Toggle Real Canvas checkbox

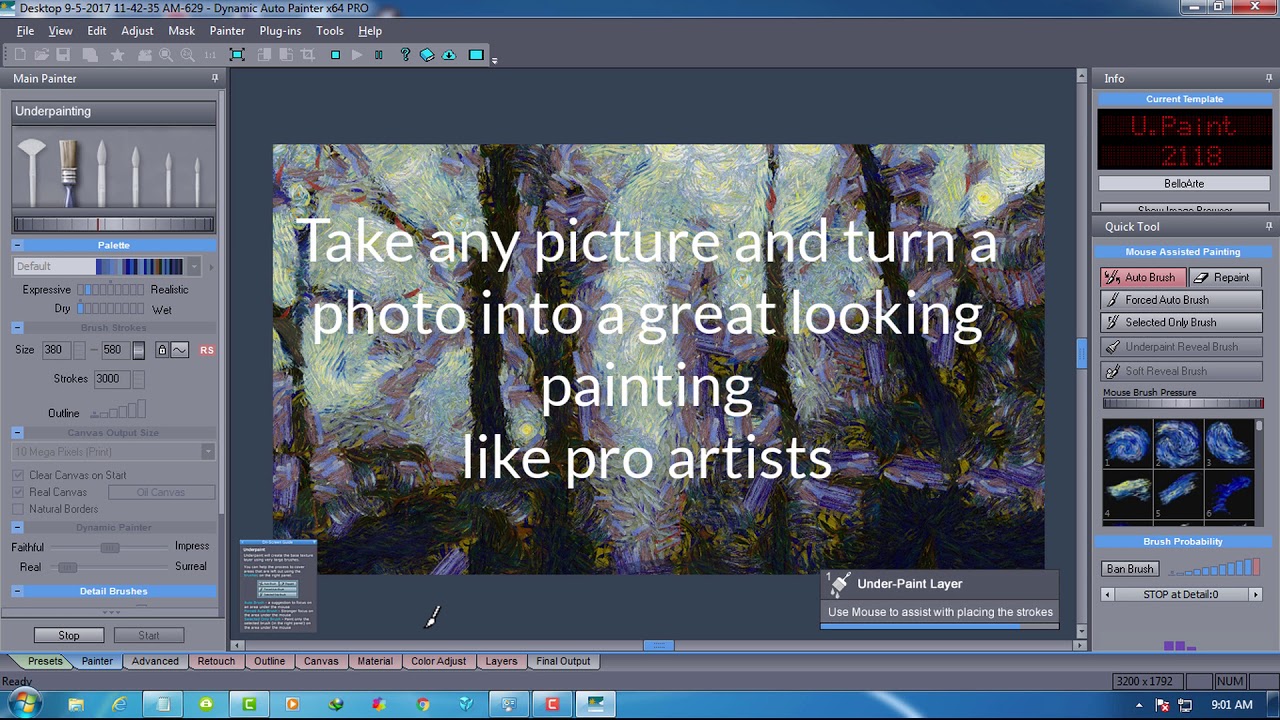(x=18, y=492)
